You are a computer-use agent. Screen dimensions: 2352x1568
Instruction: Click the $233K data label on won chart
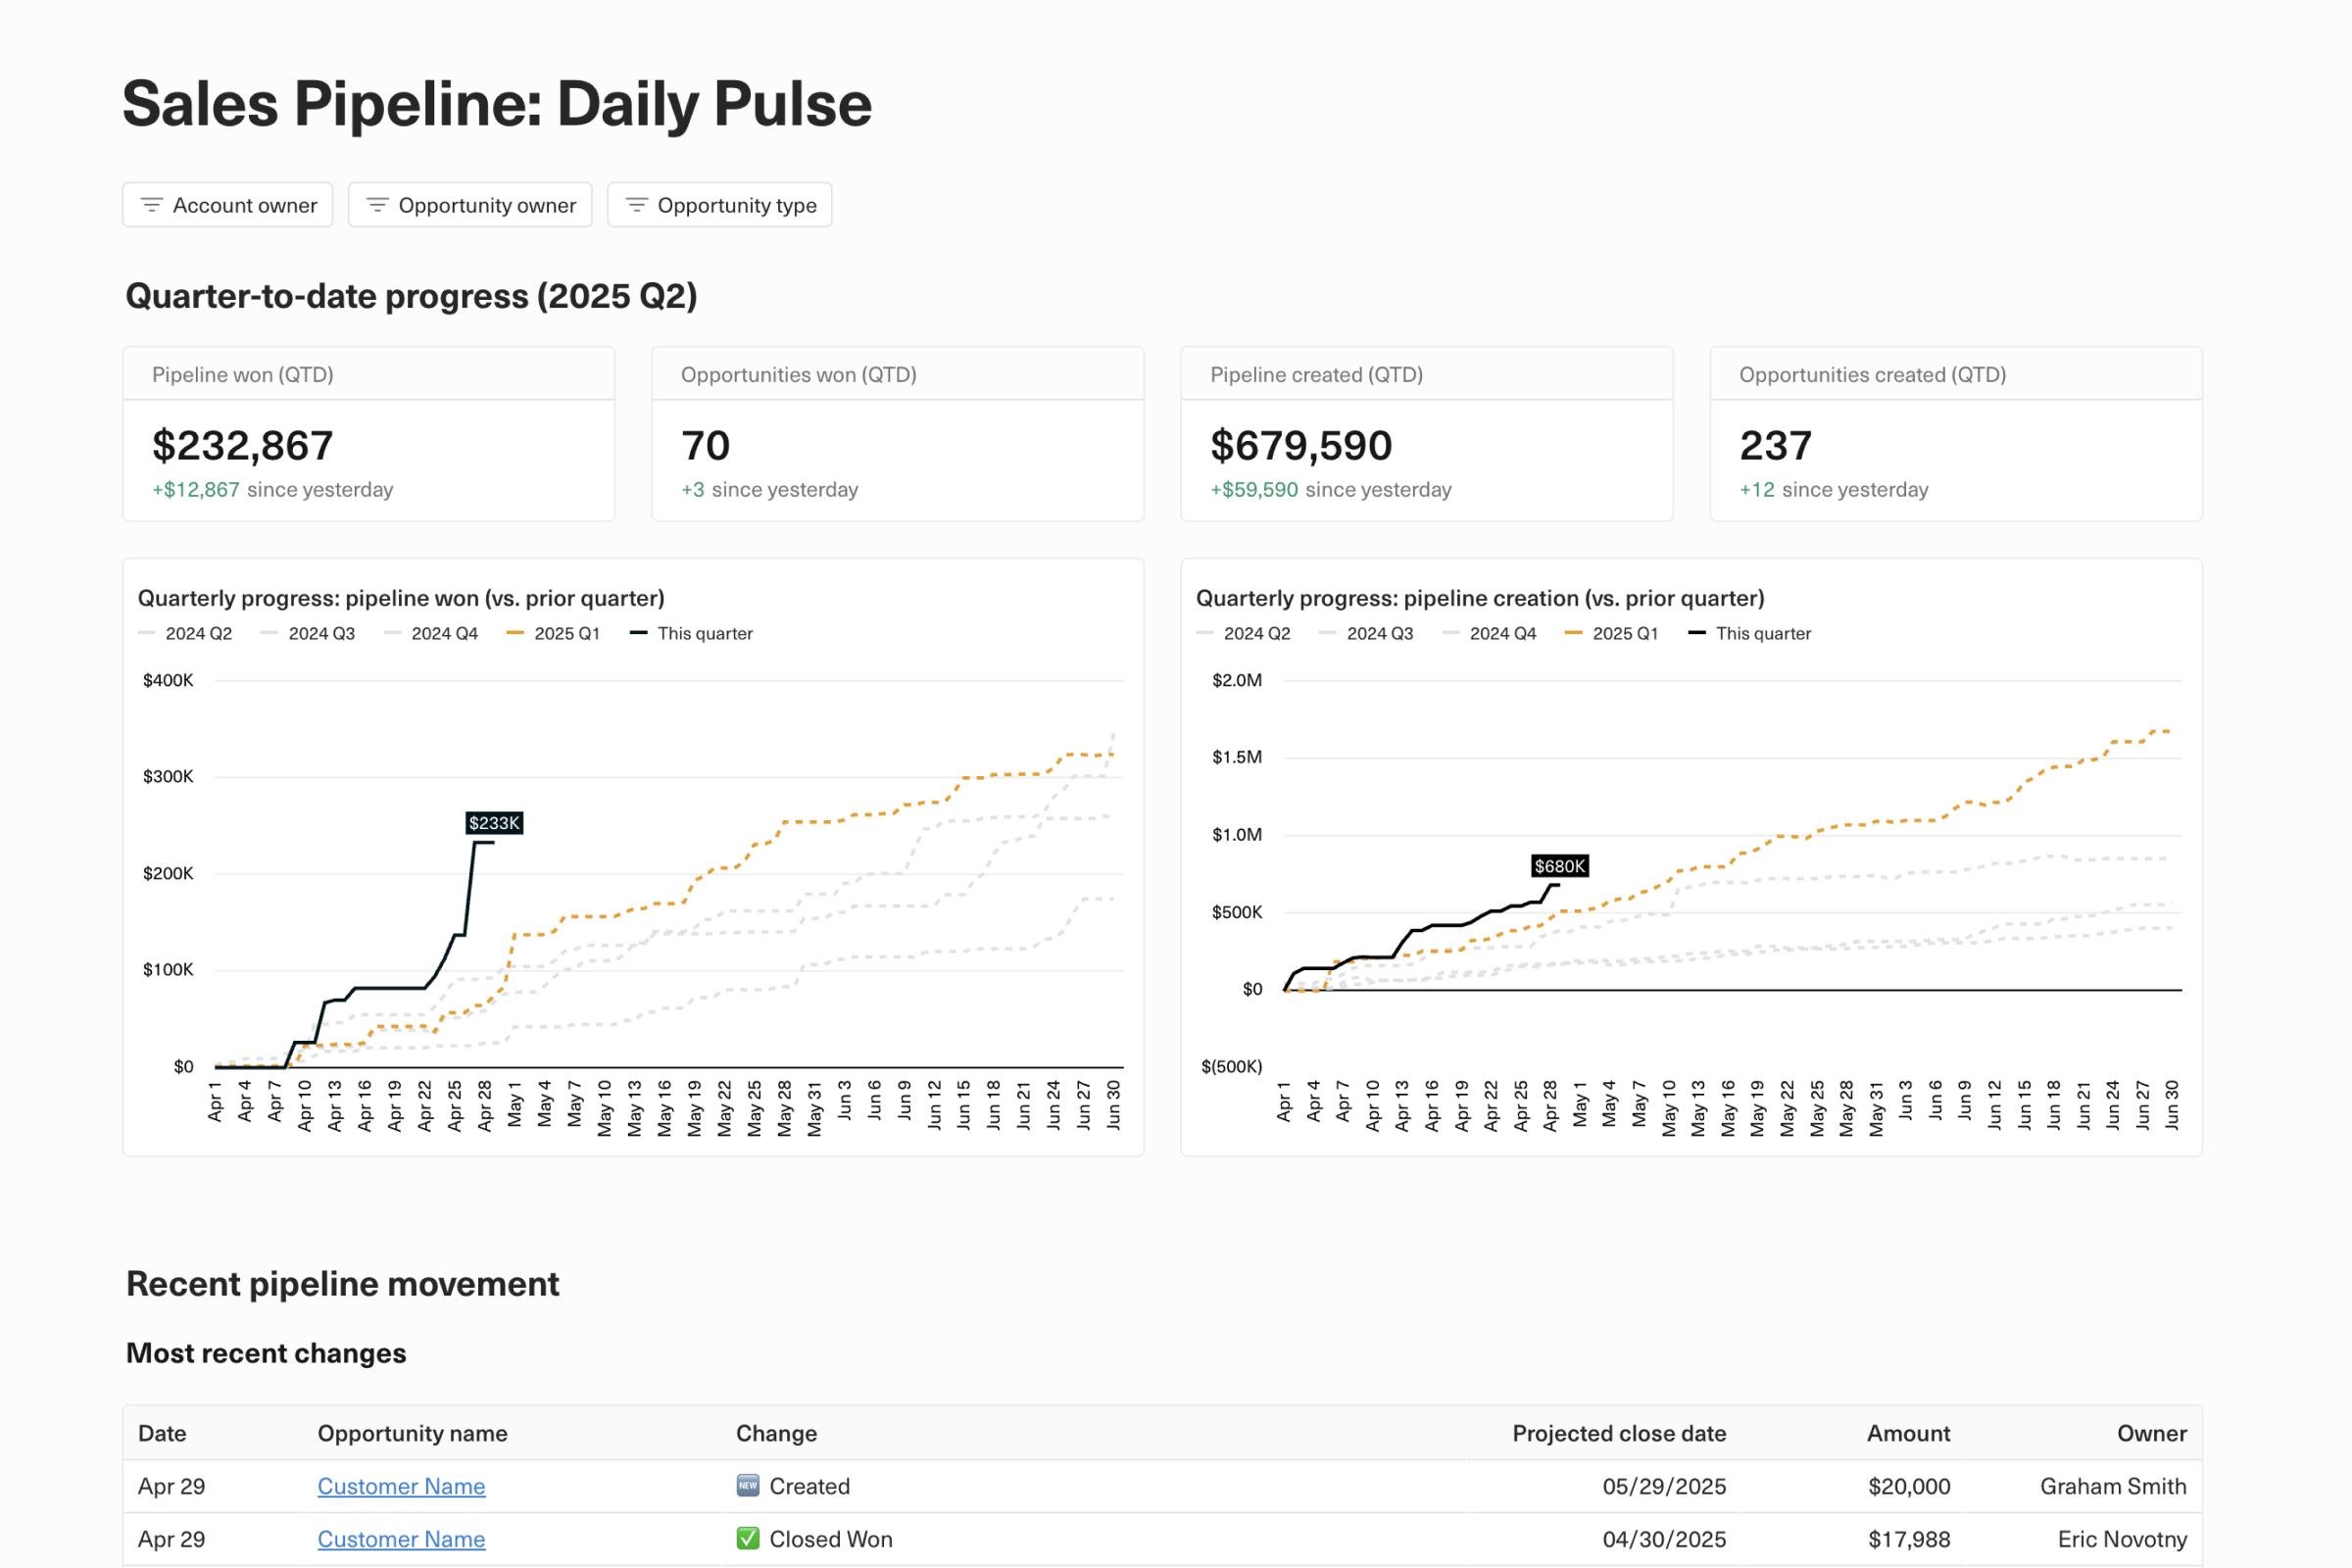pyautogui.click(x=494, y=823)
